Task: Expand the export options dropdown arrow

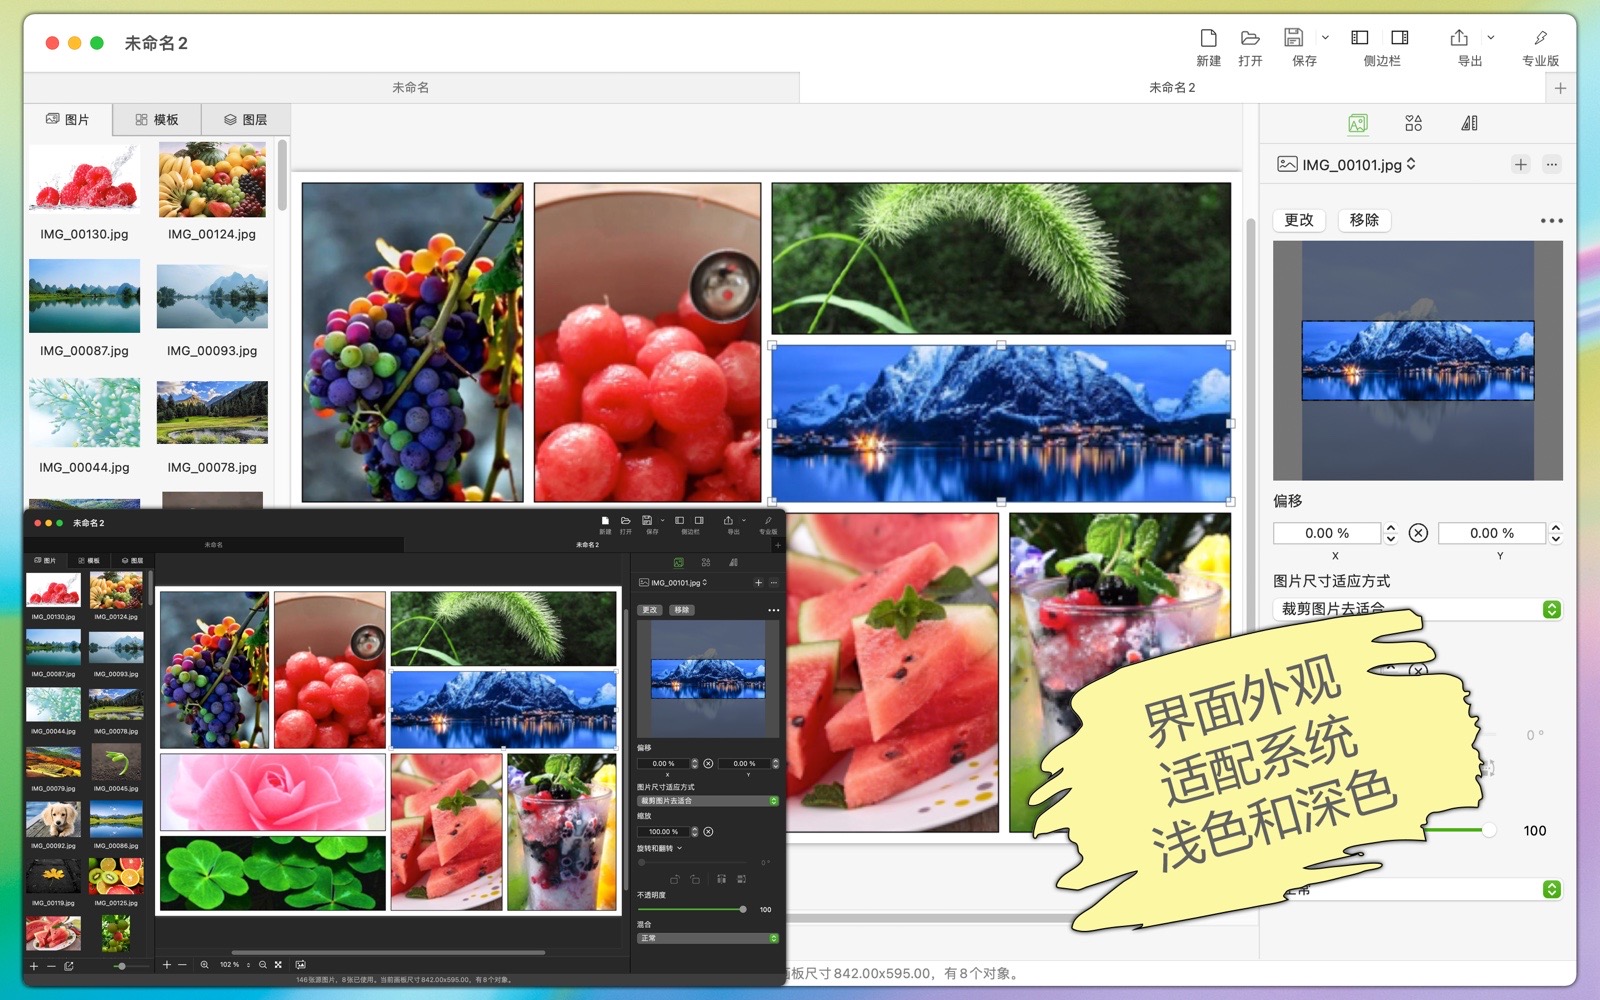Action: click(x=1490, y=38)
